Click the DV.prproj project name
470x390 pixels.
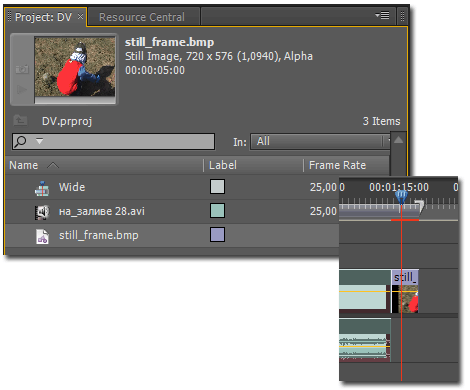coord(67,121)
